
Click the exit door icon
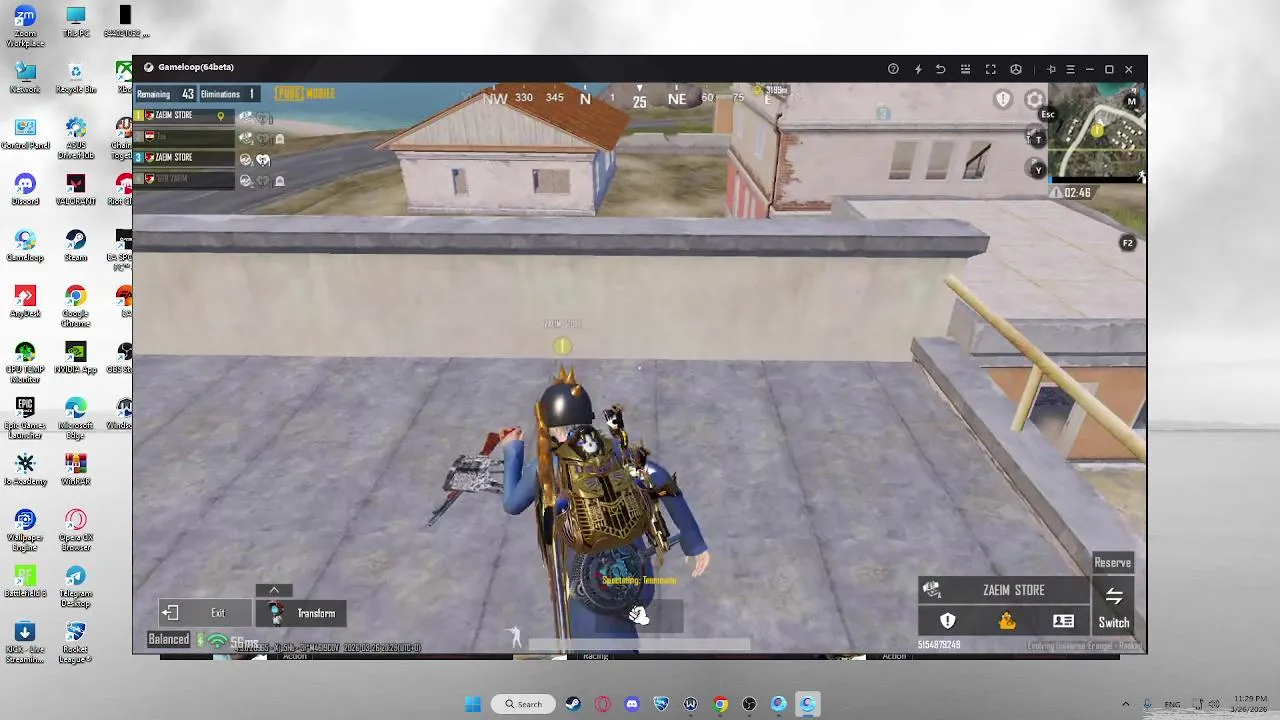[170, 613]
